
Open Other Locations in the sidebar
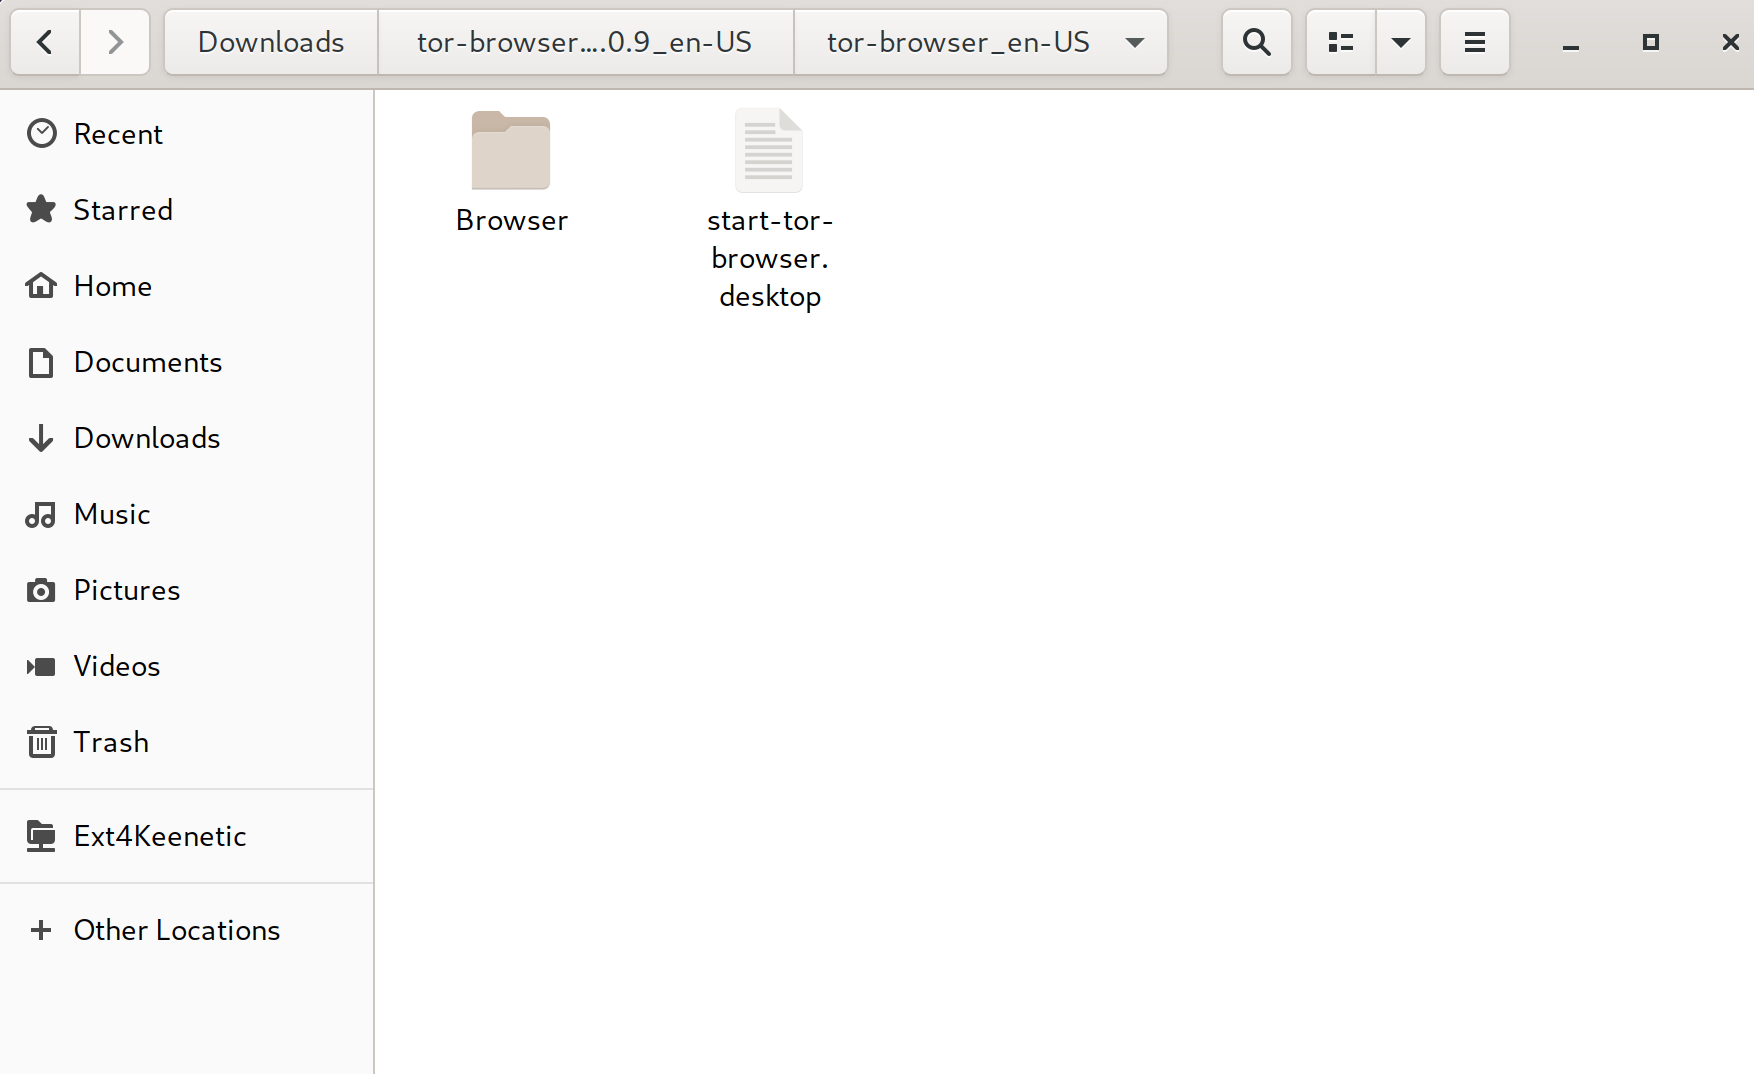187,930
